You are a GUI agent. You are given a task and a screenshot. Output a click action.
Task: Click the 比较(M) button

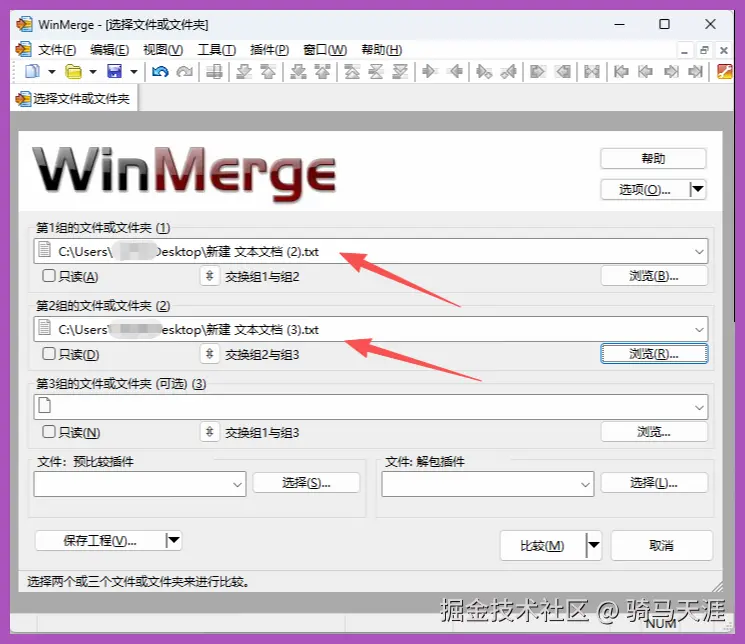point(543,545)
